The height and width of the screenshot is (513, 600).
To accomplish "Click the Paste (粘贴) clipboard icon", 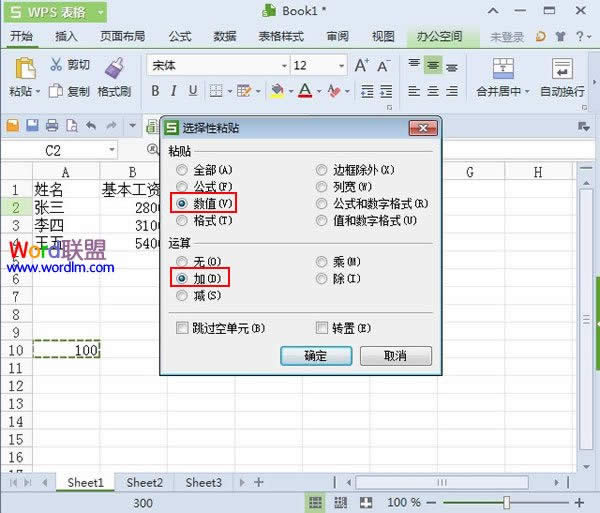I will [25, 68].
